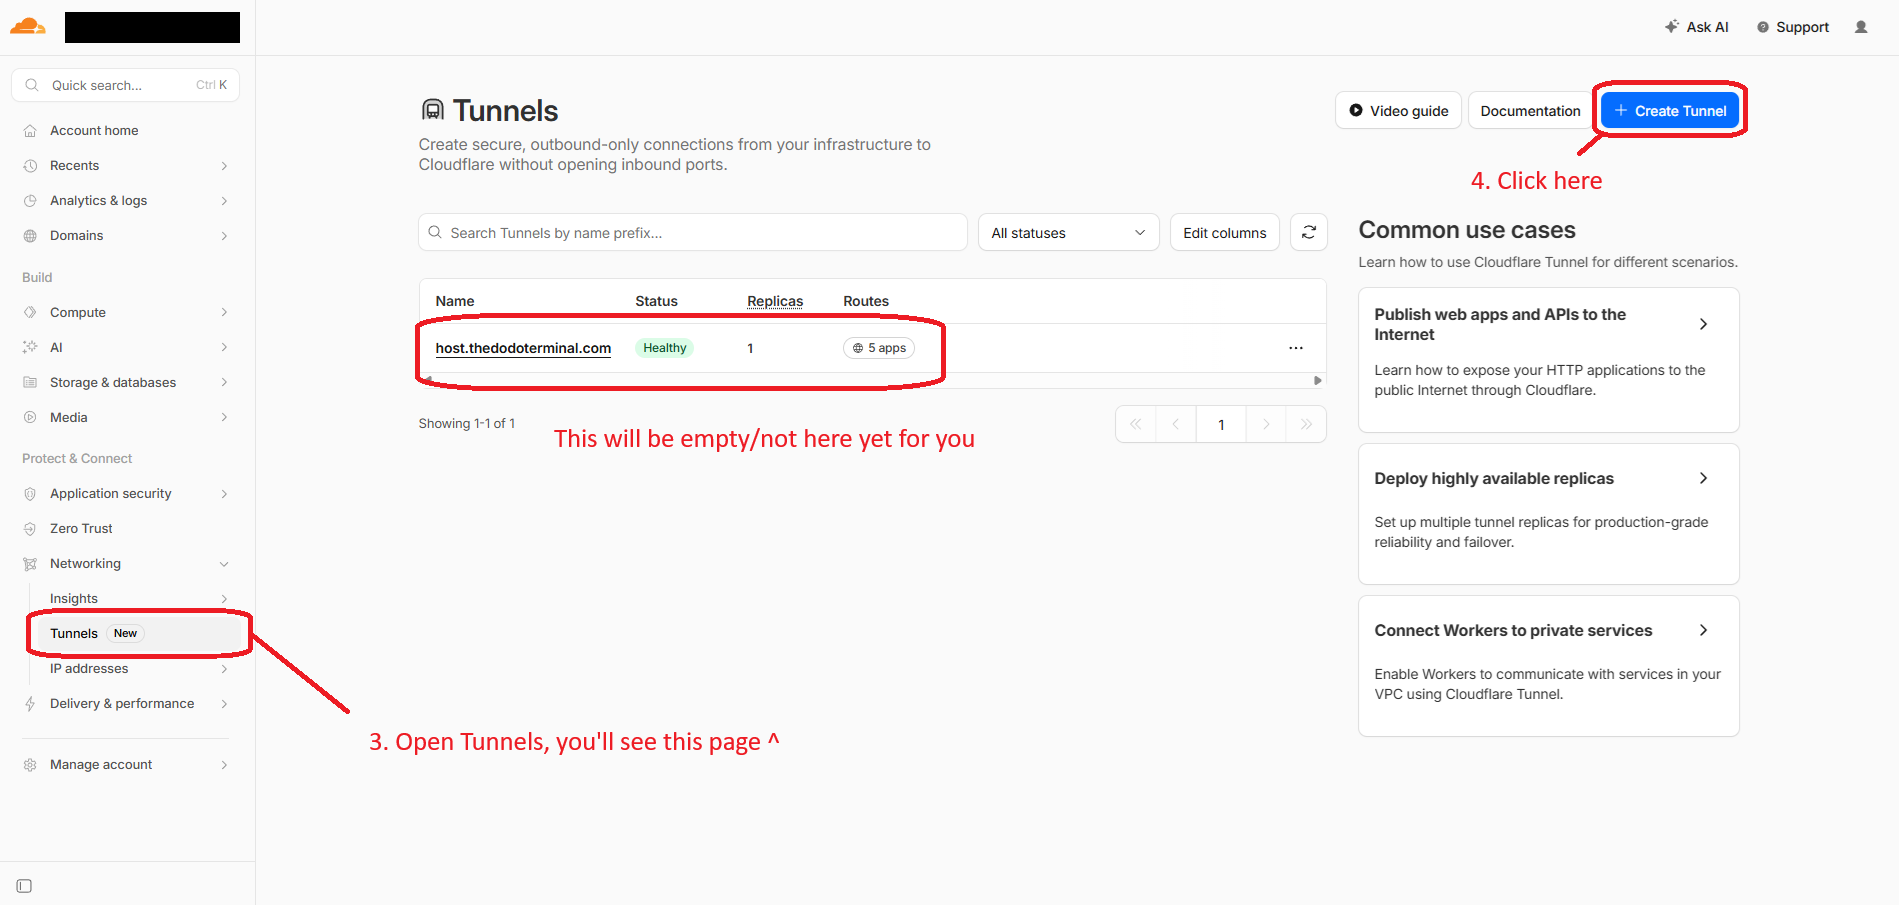The width and height of the screenshot is (1899, 905).
Task: Click the Account home house icon
Action: [x=30, y=131]
